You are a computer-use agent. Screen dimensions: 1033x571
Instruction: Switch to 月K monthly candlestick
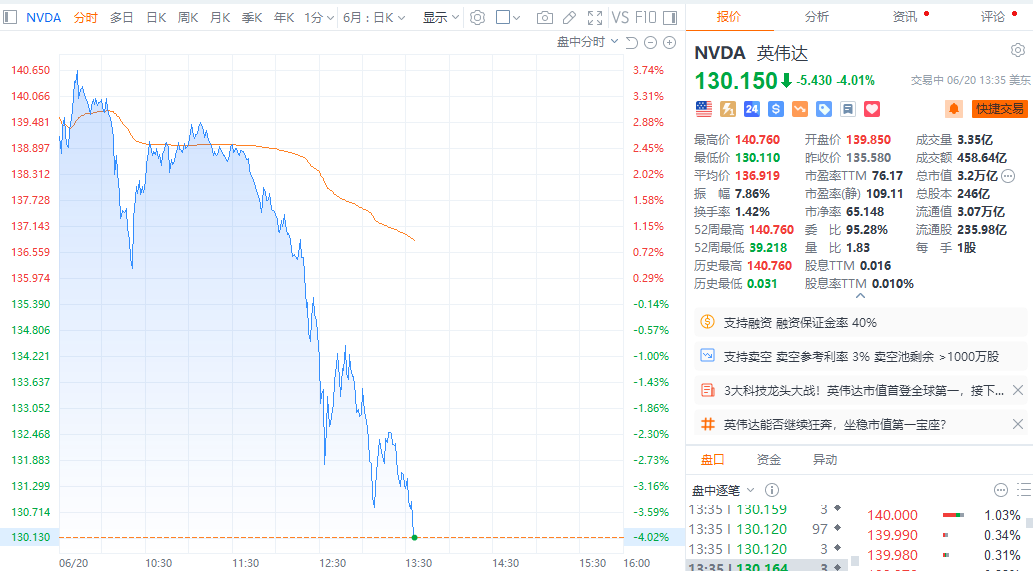(220, 18)
